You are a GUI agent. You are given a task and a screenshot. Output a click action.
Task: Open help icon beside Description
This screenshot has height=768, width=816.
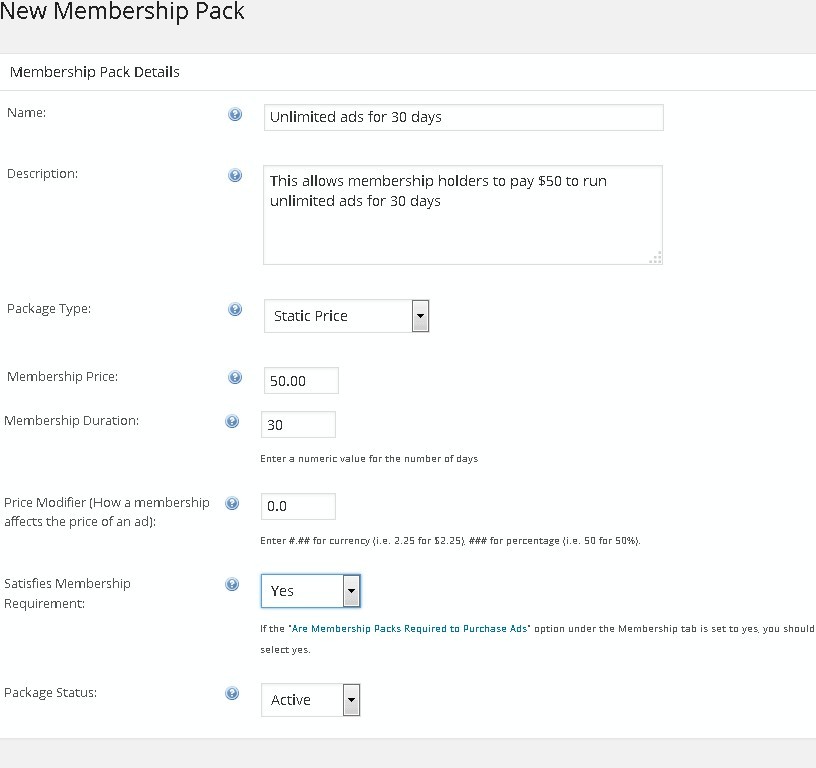click(x=235, y=175)
